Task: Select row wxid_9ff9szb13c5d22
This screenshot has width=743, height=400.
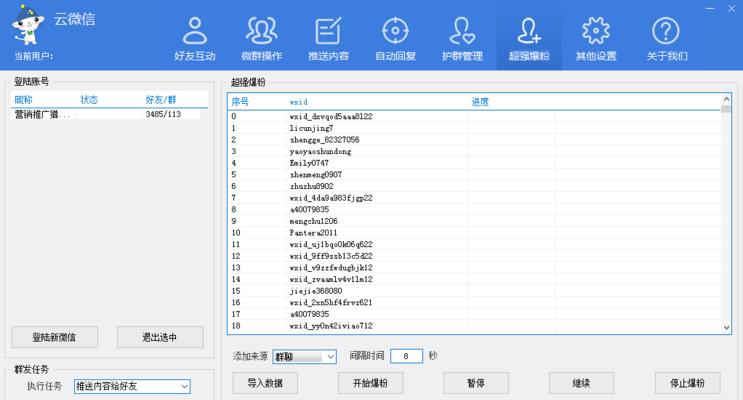Action: click(x=475, y=256)
